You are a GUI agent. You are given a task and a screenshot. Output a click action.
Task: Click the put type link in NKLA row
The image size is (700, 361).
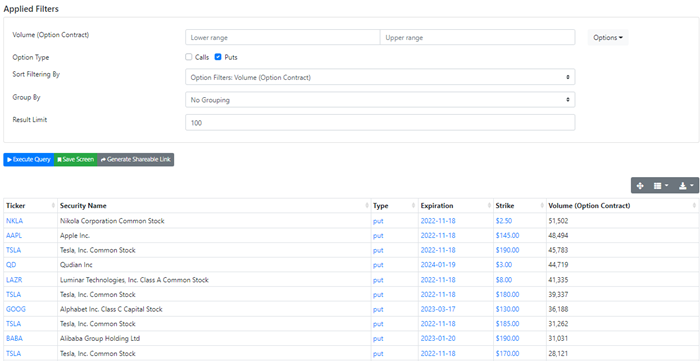coord(378,221)
